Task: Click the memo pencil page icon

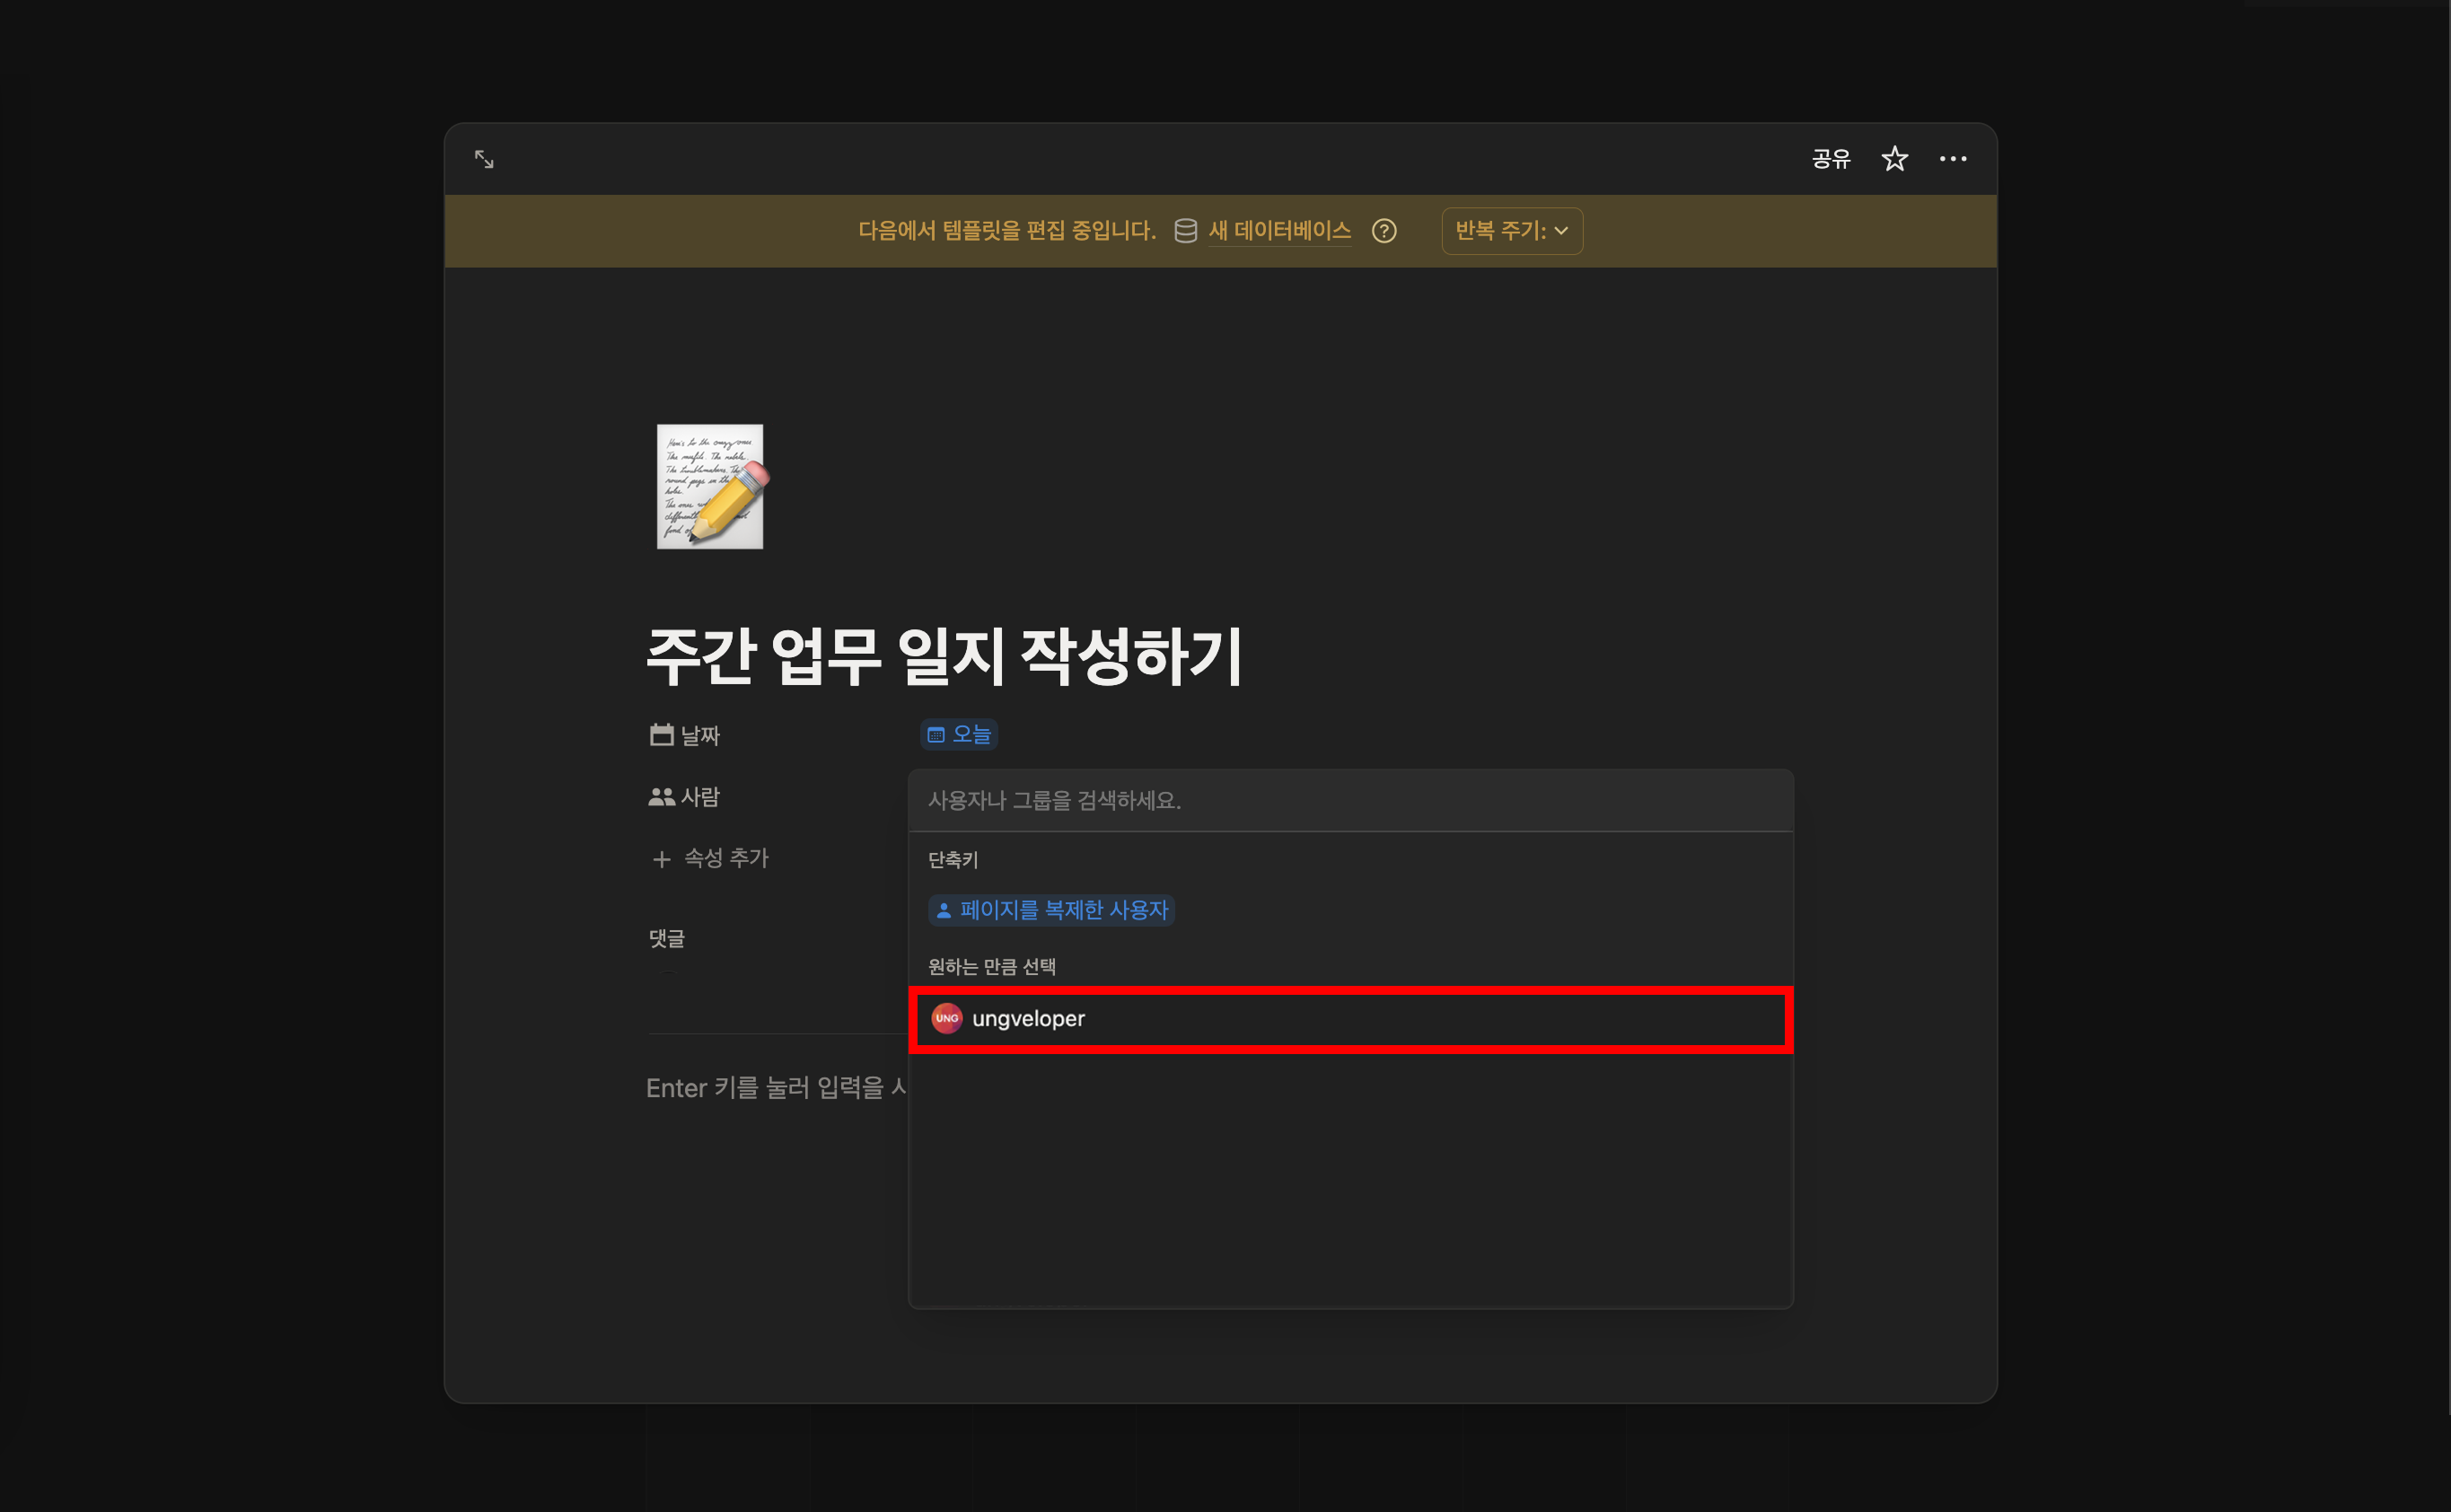Action: (x=711, y=487)
